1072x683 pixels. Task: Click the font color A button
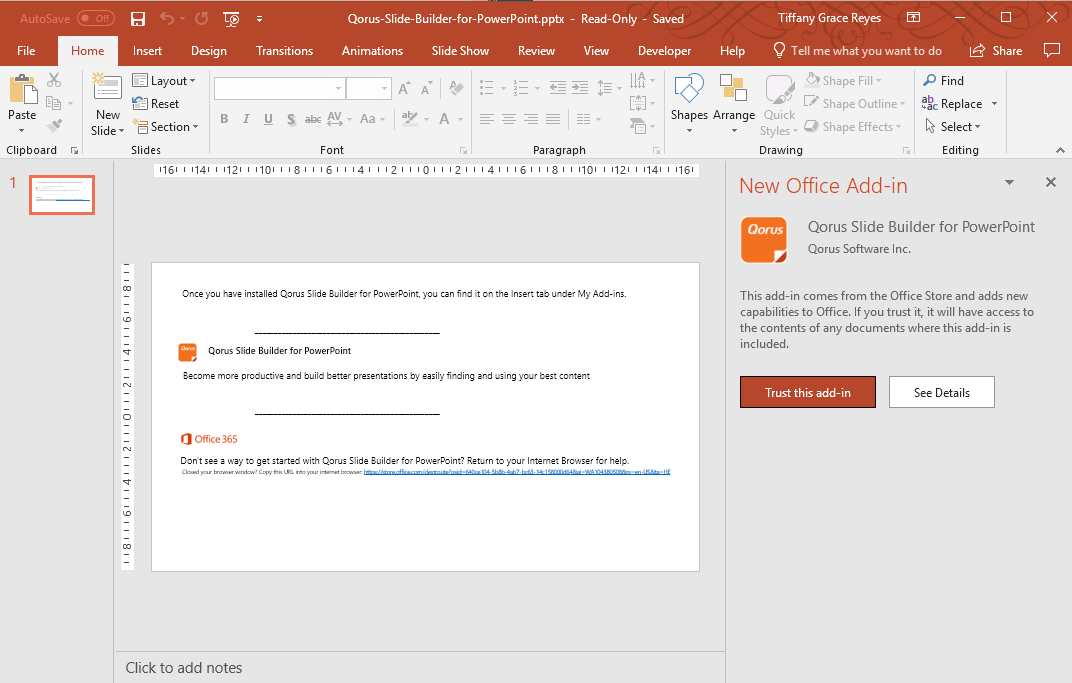coord(444,119)
